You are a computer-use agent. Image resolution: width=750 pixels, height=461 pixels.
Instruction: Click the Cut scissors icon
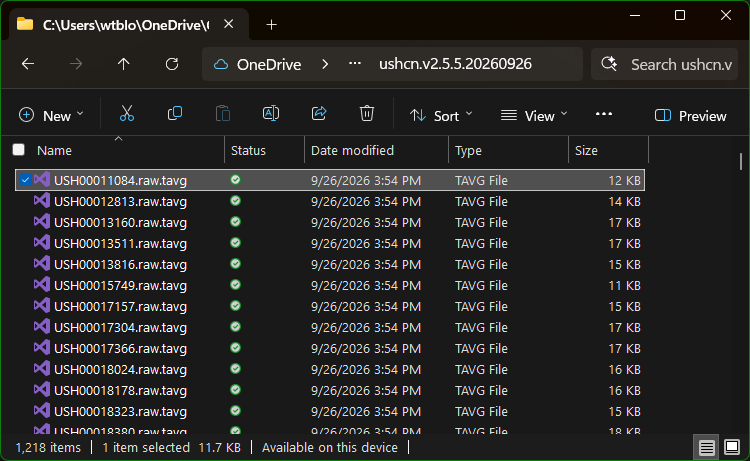tap(127, 114)
